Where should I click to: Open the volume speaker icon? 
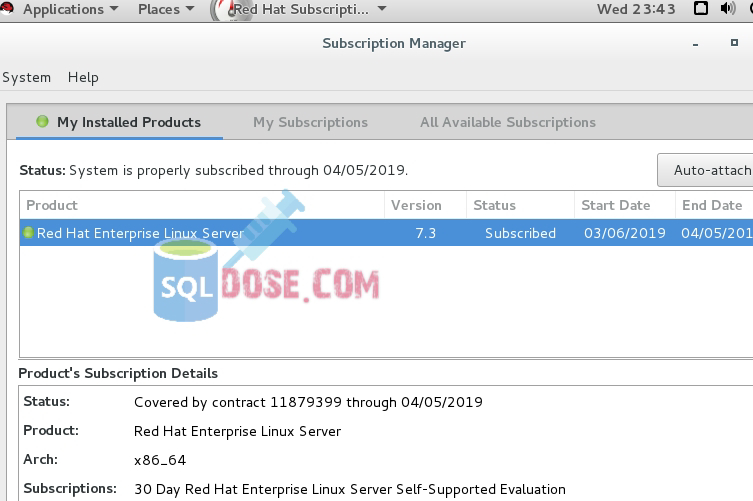pyautogui.click(x=728, y=8)
